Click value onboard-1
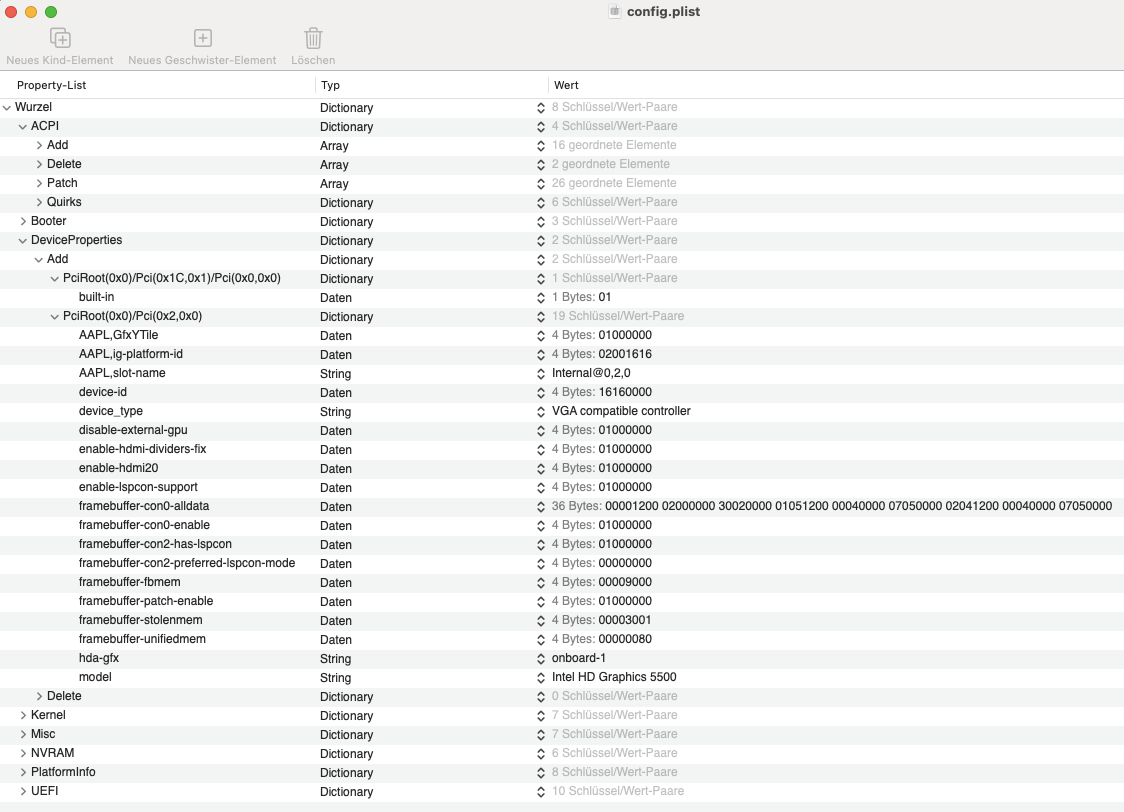Image resolution: width=1124 pixels, height=812 pixels. click(578, 658)
